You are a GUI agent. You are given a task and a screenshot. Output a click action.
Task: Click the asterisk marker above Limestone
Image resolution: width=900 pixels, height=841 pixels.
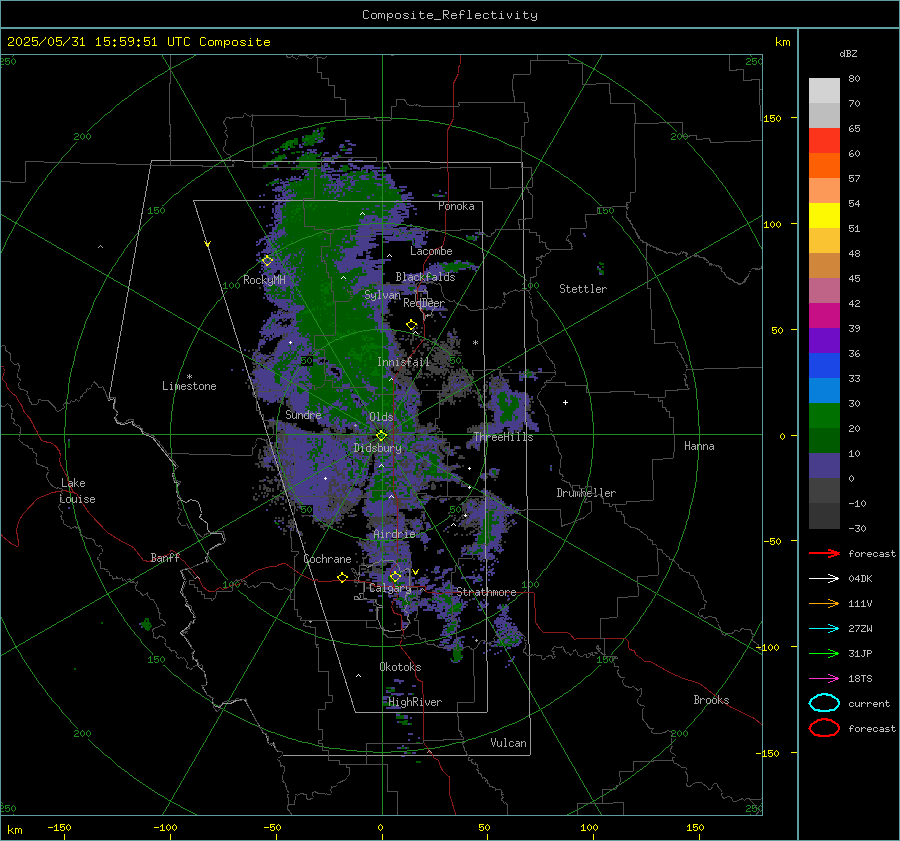tap(189, 377)
